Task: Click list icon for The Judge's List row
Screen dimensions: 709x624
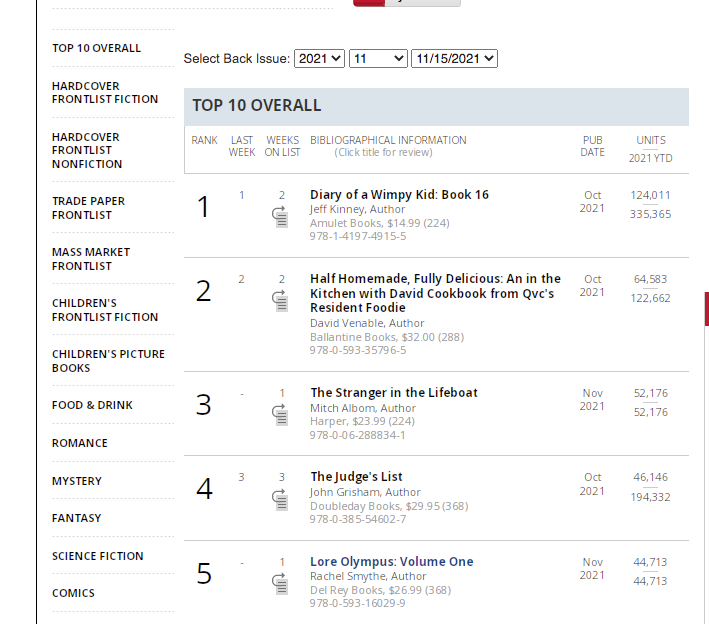Action: tap(280, 500)
